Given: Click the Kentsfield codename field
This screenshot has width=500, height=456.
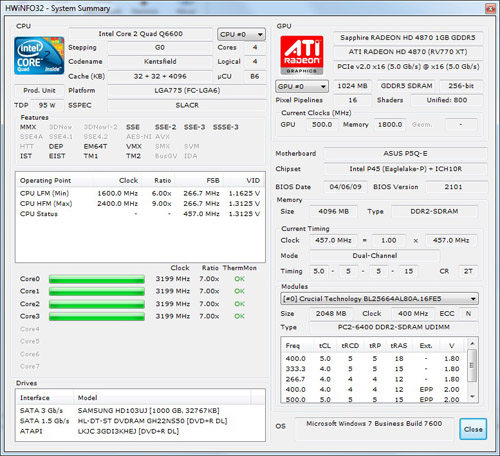Looking at the screenshot, I should [x=160, y=62].
